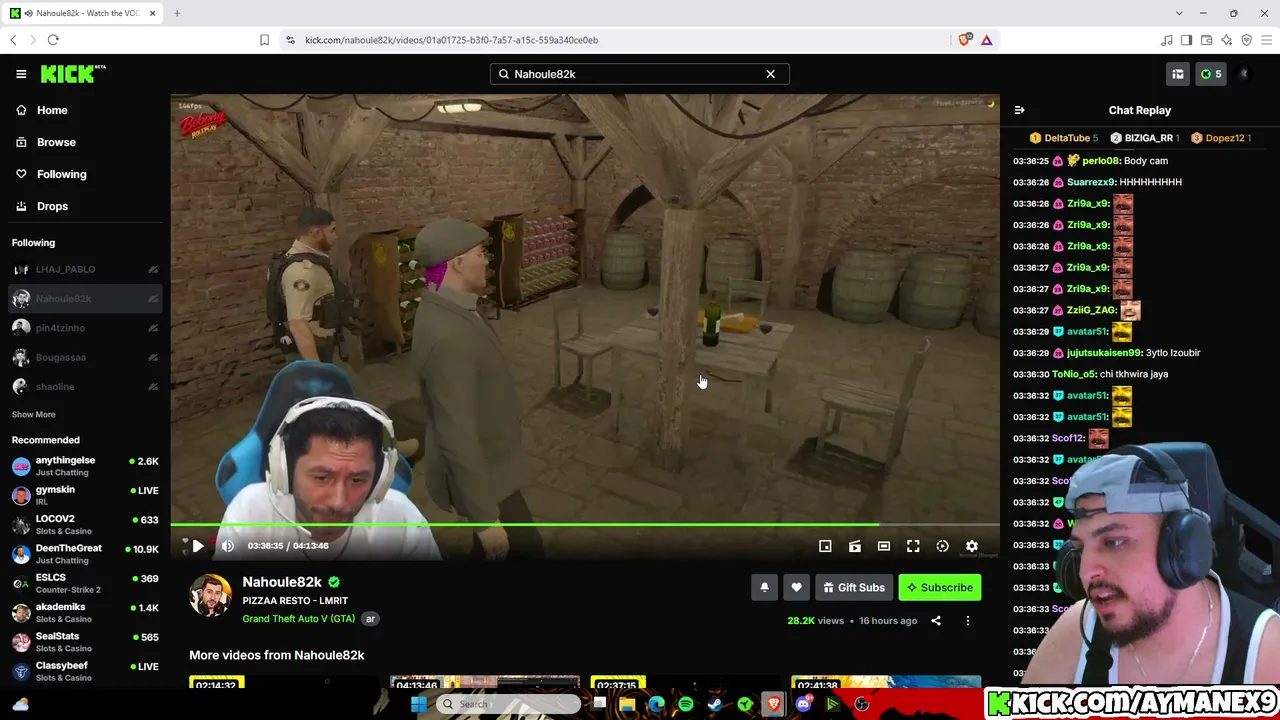Open recommended channel DeenTheGreat

85,554
